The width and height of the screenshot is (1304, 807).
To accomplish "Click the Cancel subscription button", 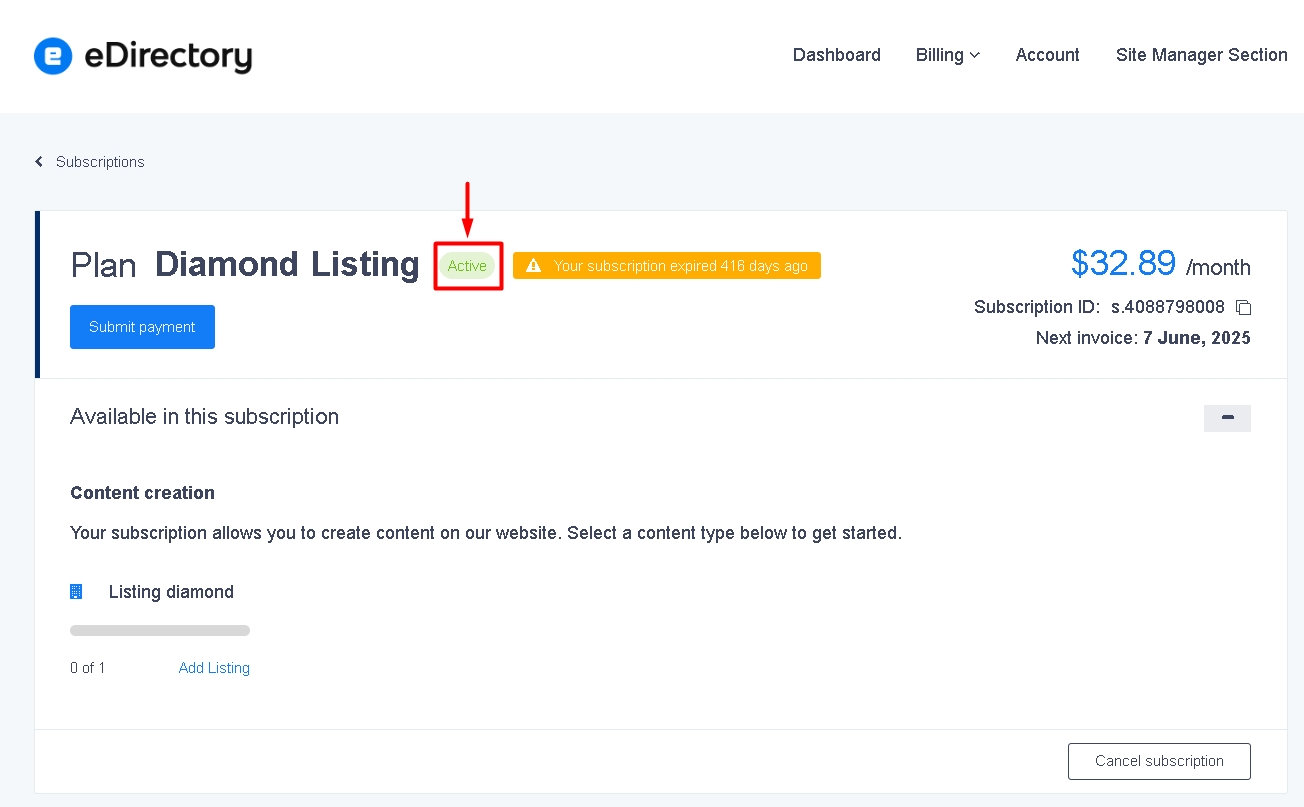I will coord(1159,761).
